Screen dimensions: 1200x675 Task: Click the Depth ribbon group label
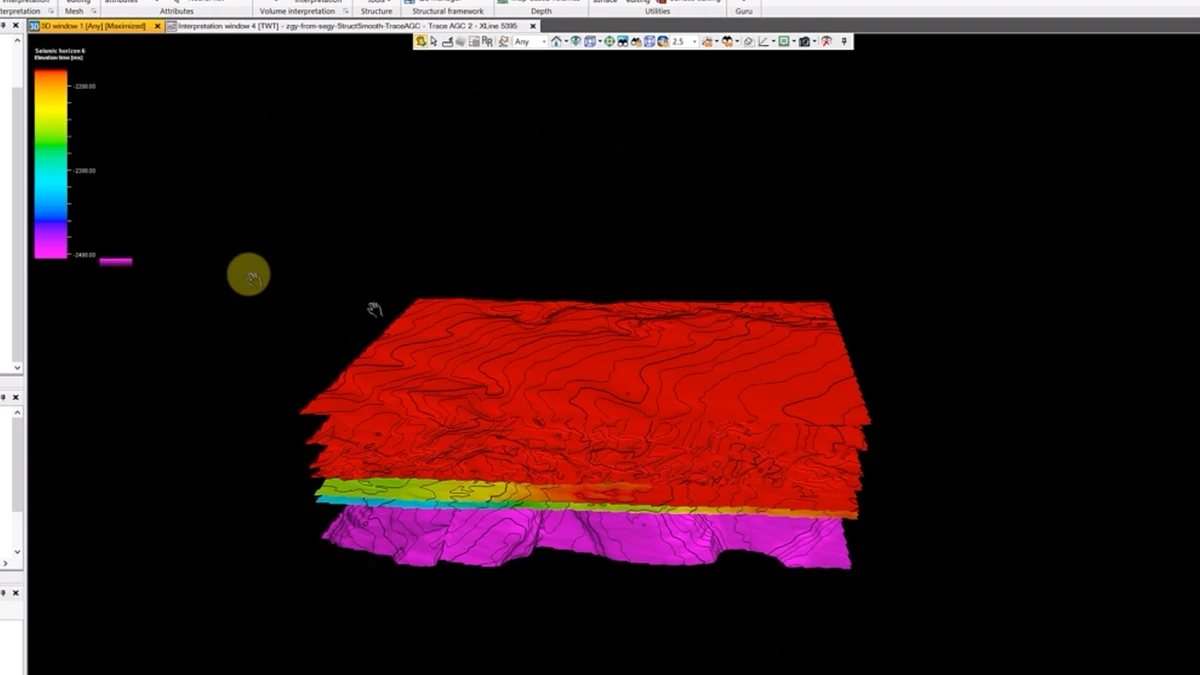pyautogui.click(x=541, y=11)
